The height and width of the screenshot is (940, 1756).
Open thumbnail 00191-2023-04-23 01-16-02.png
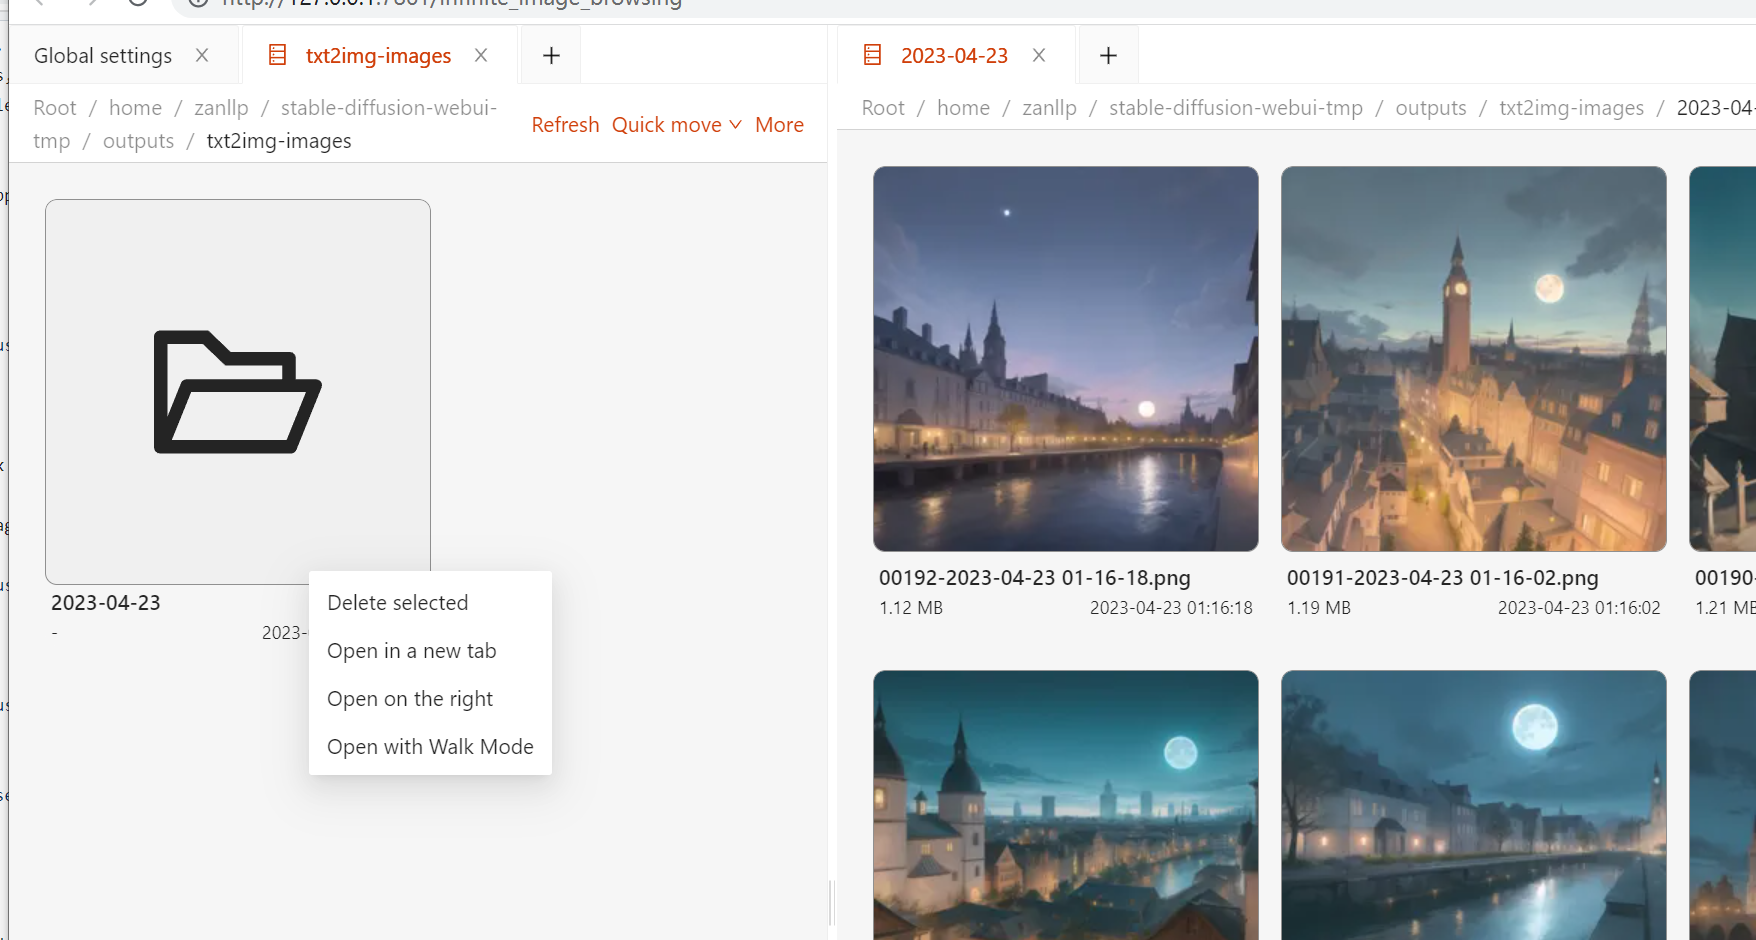pos(1474,359)
